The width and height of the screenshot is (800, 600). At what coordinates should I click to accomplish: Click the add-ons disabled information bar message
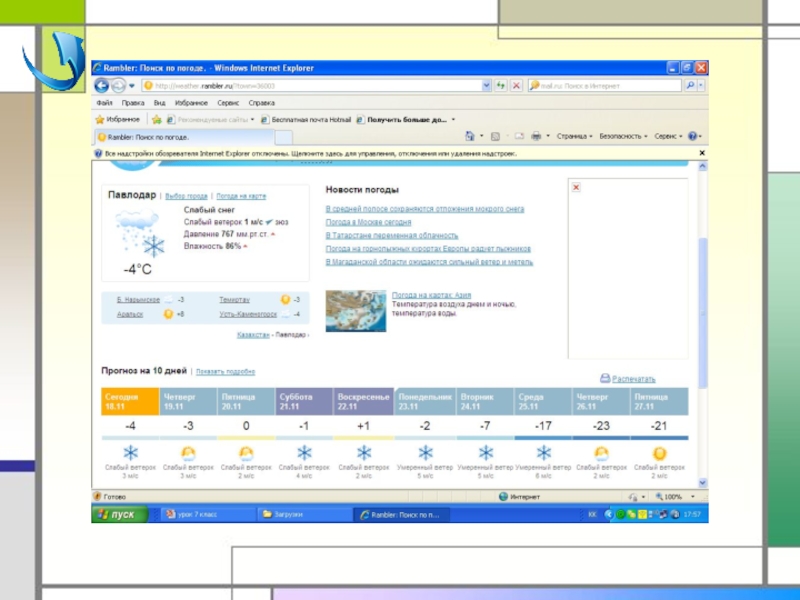tap(311, 153)
